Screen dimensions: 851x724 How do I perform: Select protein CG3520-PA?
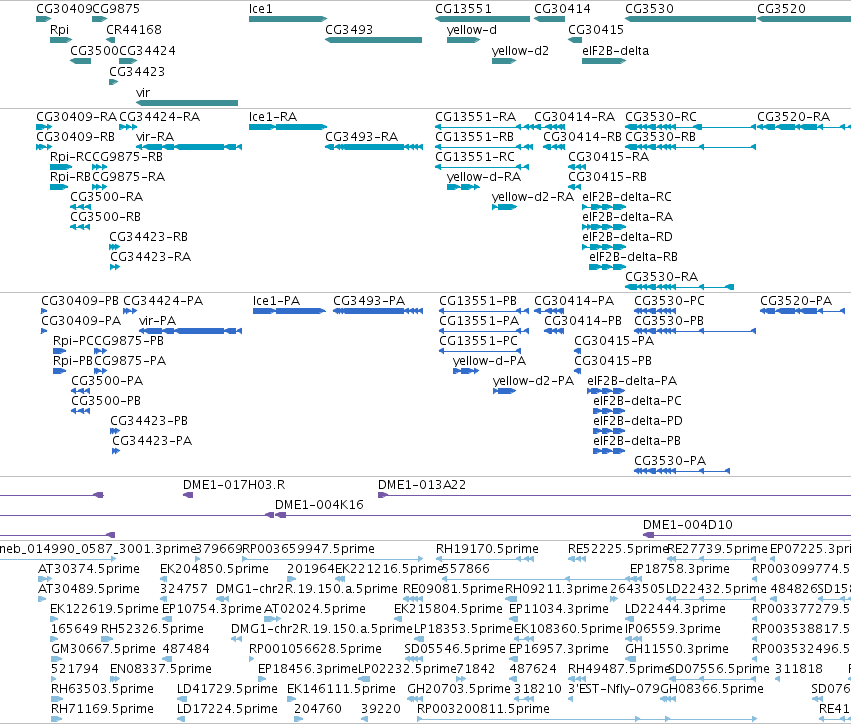click(x=803, y=311)
